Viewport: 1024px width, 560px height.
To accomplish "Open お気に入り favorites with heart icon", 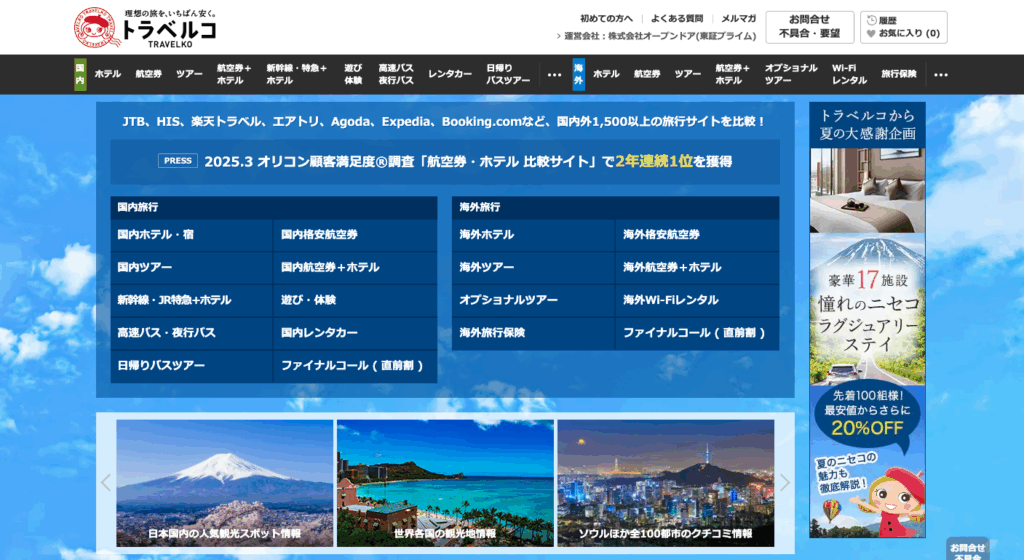I will [x=903, y=33].
